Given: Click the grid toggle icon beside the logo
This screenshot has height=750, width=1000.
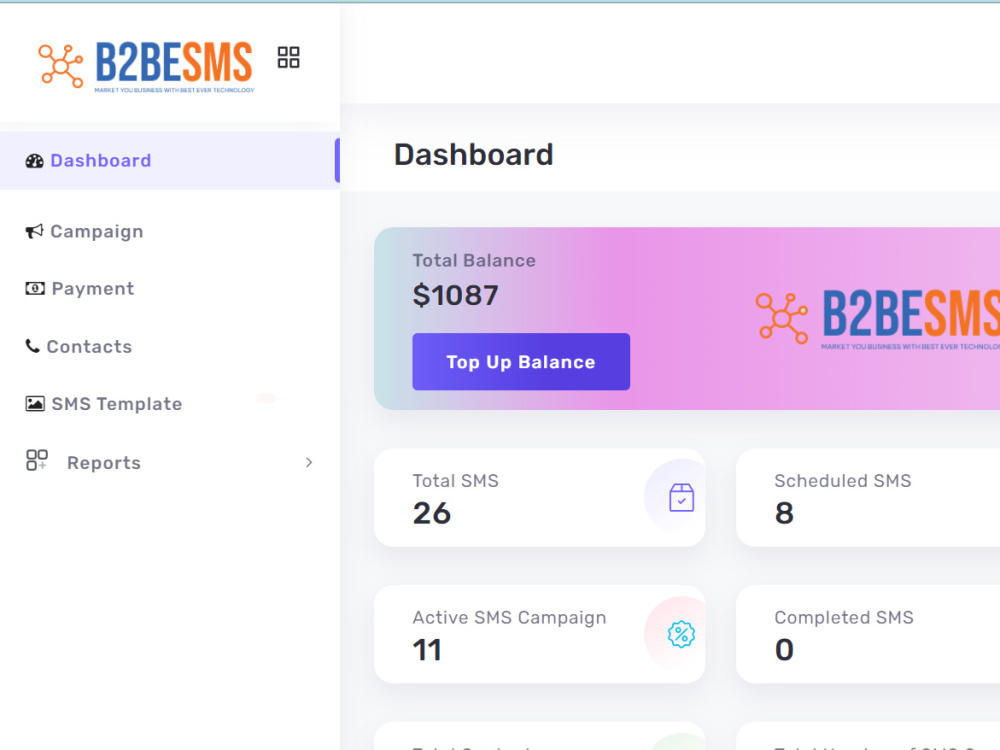Looking at the screenshot, I should [x=288, y=57].
